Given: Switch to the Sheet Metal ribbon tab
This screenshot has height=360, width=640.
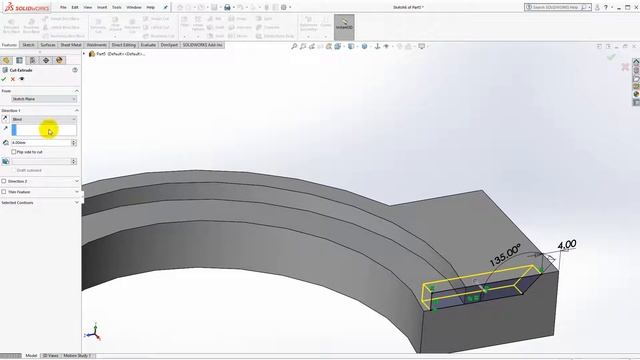Looking at the screenshot, I should click(x=71, y=45).
